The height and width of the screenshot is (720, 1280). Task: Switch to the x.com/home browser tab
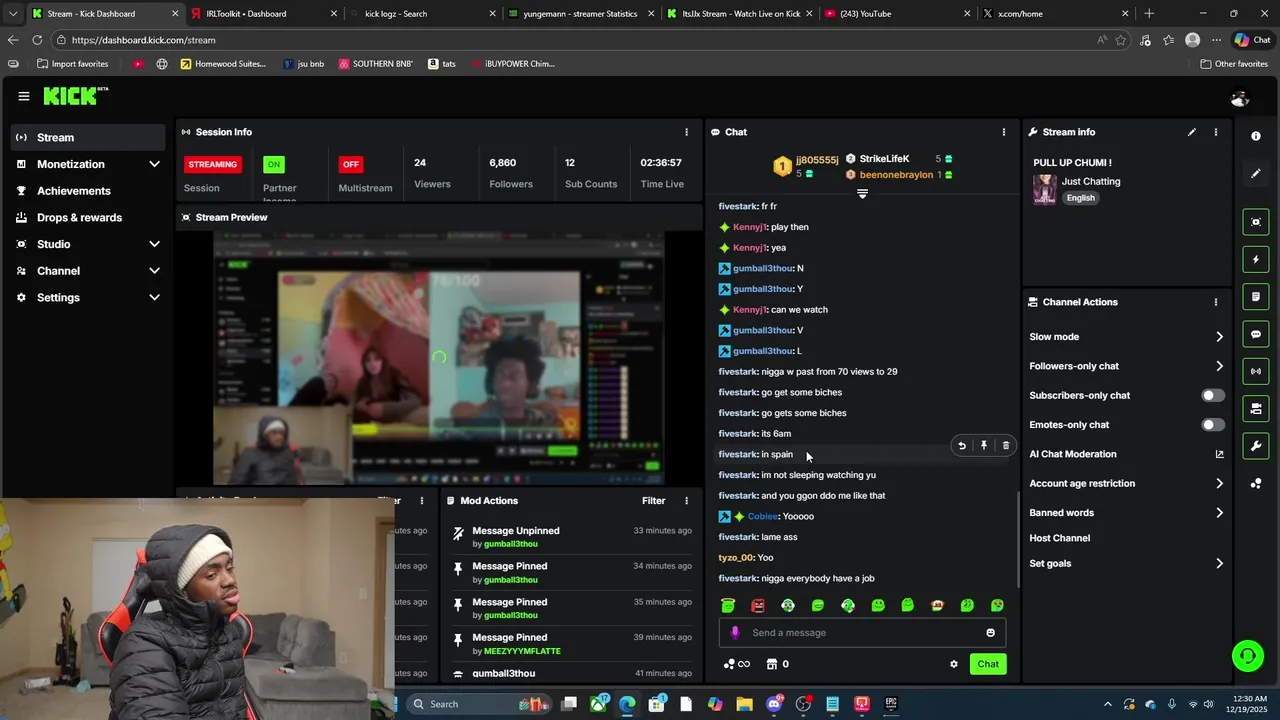(x=1056, y=14)
